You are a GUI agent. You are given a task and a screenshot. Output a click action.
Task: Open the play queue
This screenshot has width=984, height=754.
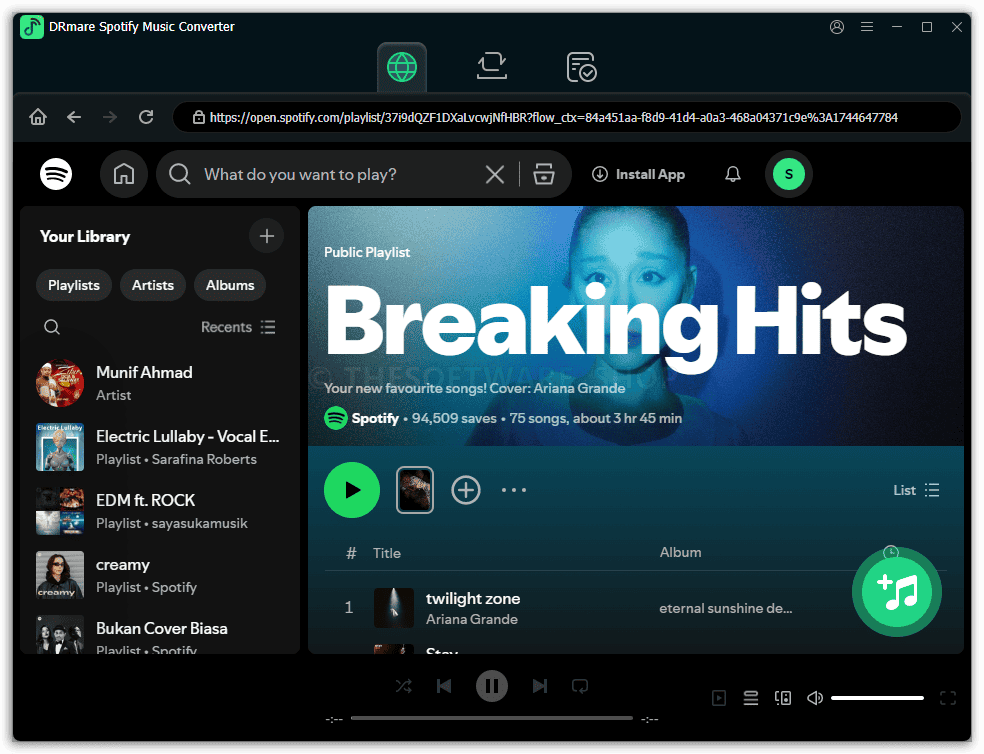[x=751, y=697]
